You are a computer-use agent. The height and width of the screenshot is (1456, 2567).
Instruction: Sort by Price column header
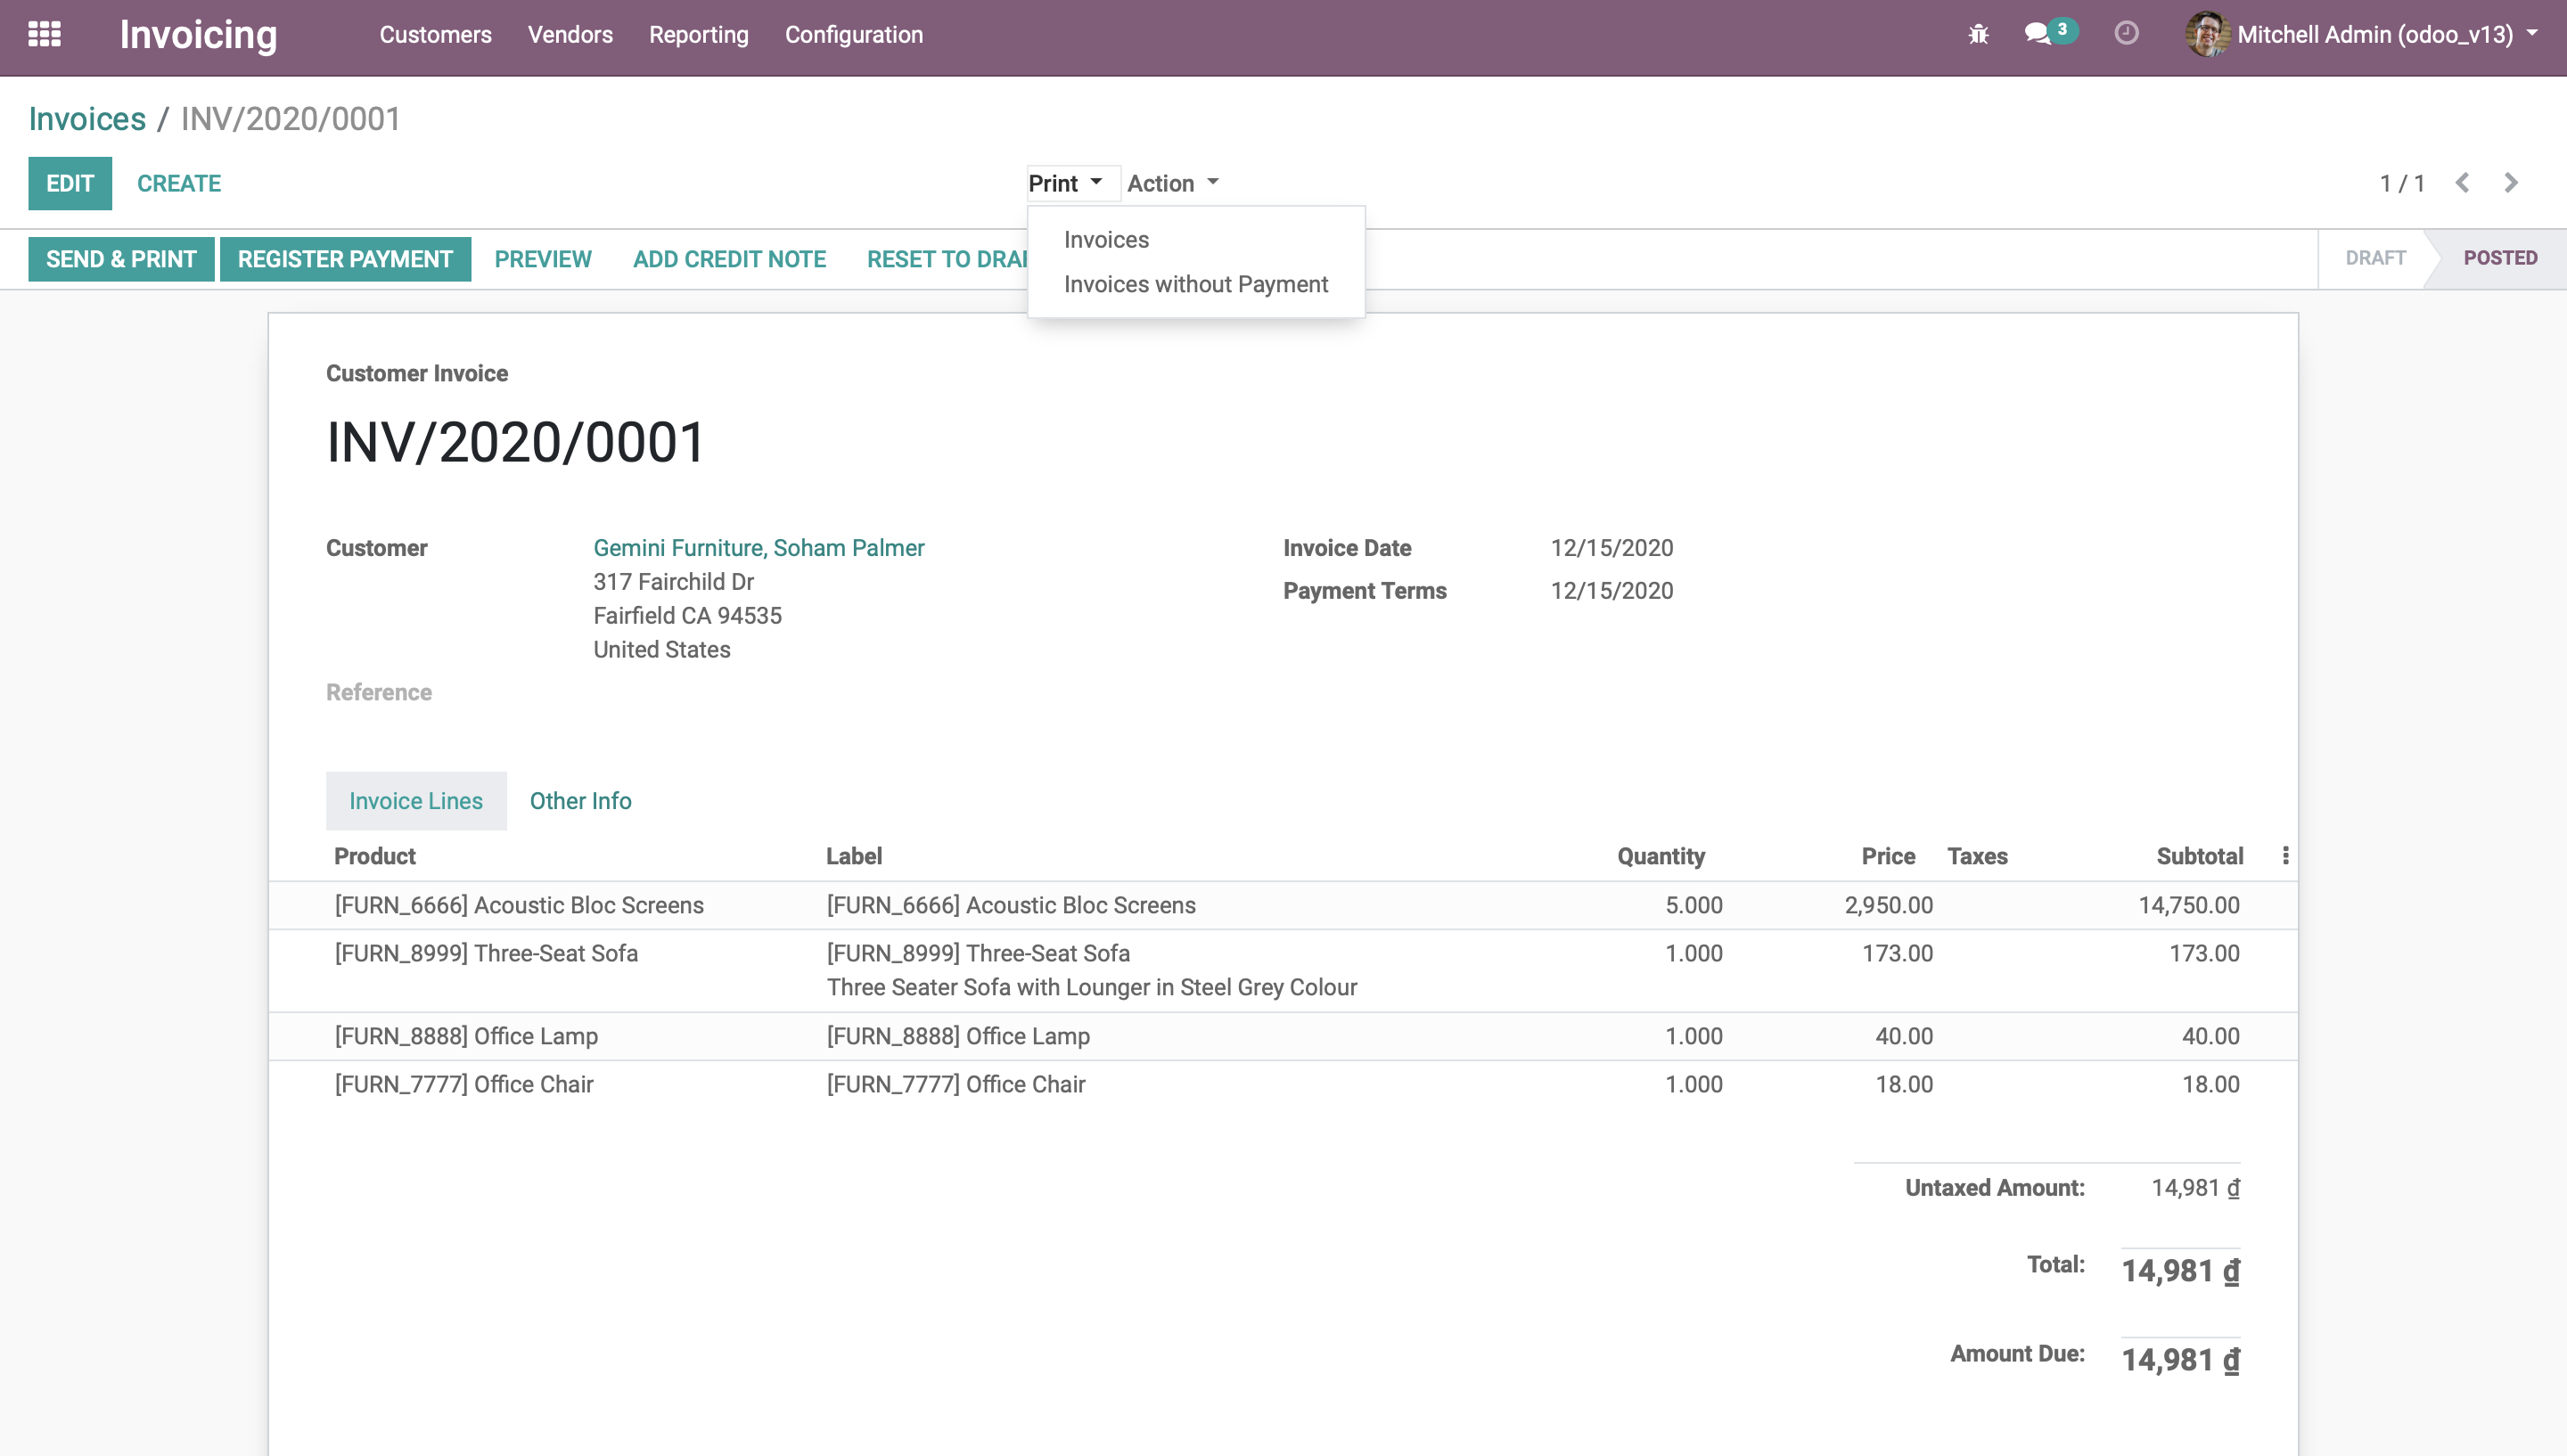pyautogui.click(x=1887, y=856)
